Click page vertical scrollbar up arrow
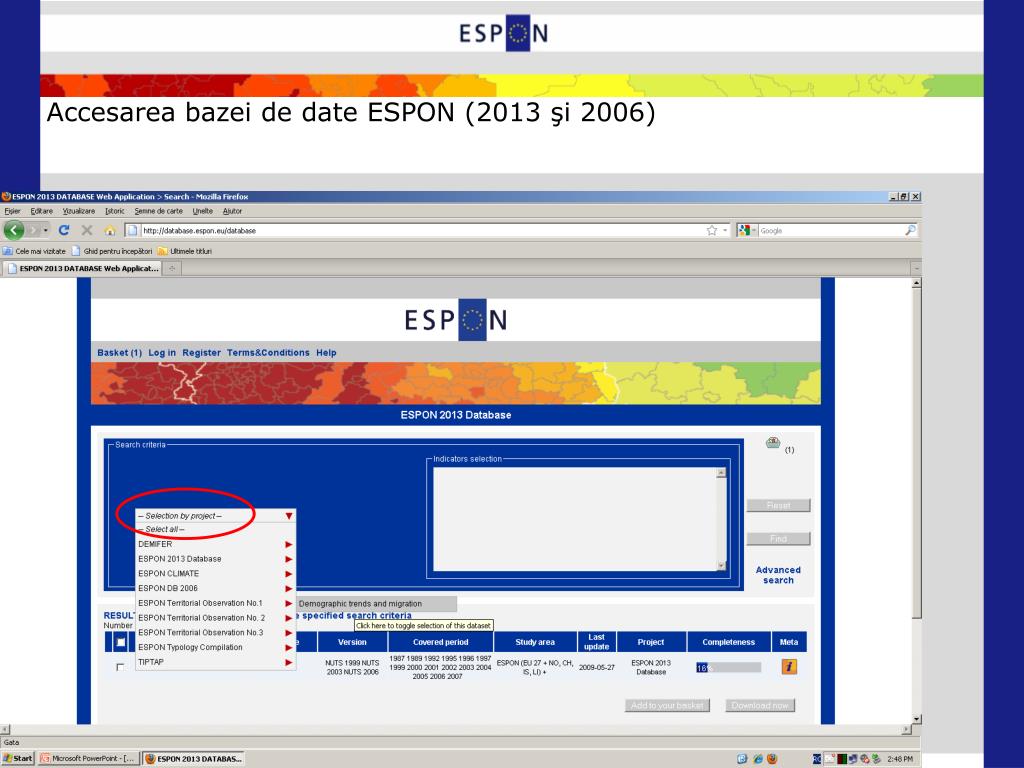Viewport: 1024px width, 768px height. (x=916, y=283)
